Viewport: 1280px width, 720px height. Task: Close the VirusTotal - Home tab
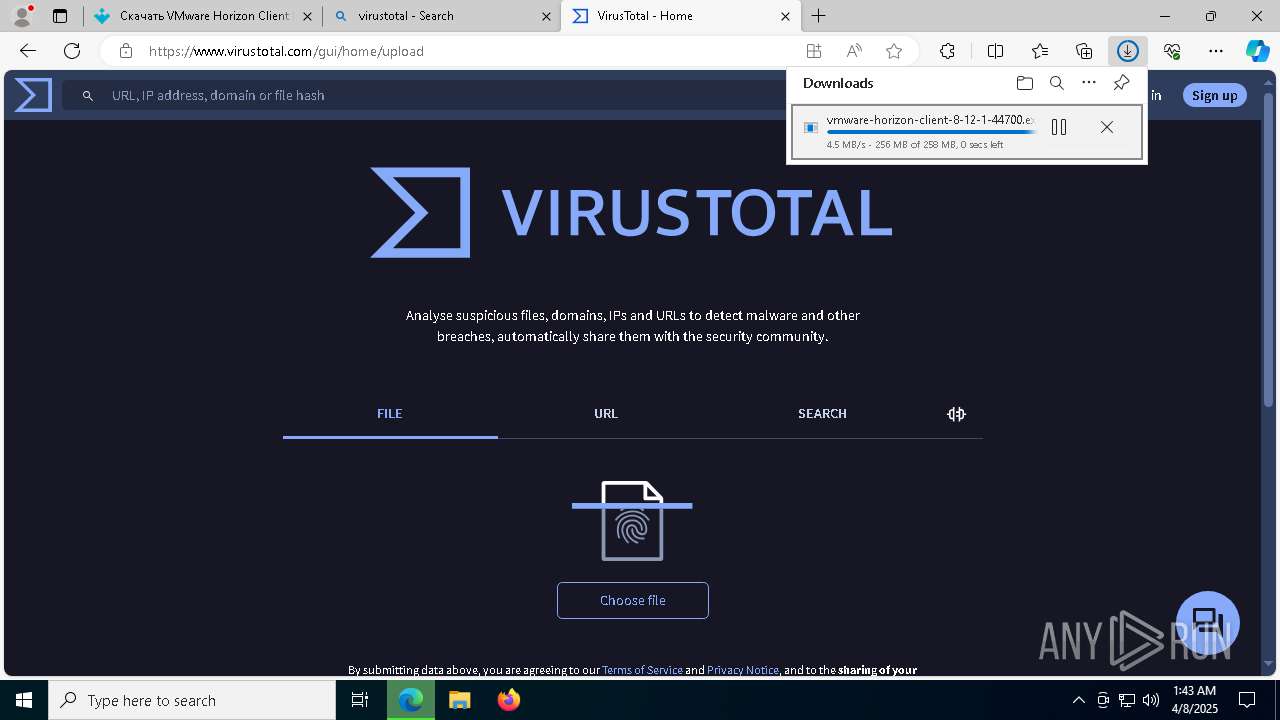pos(785,16)
